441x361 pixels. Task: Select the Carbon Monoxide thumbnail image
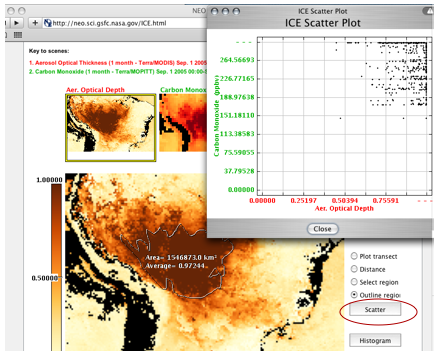[183, 123]
